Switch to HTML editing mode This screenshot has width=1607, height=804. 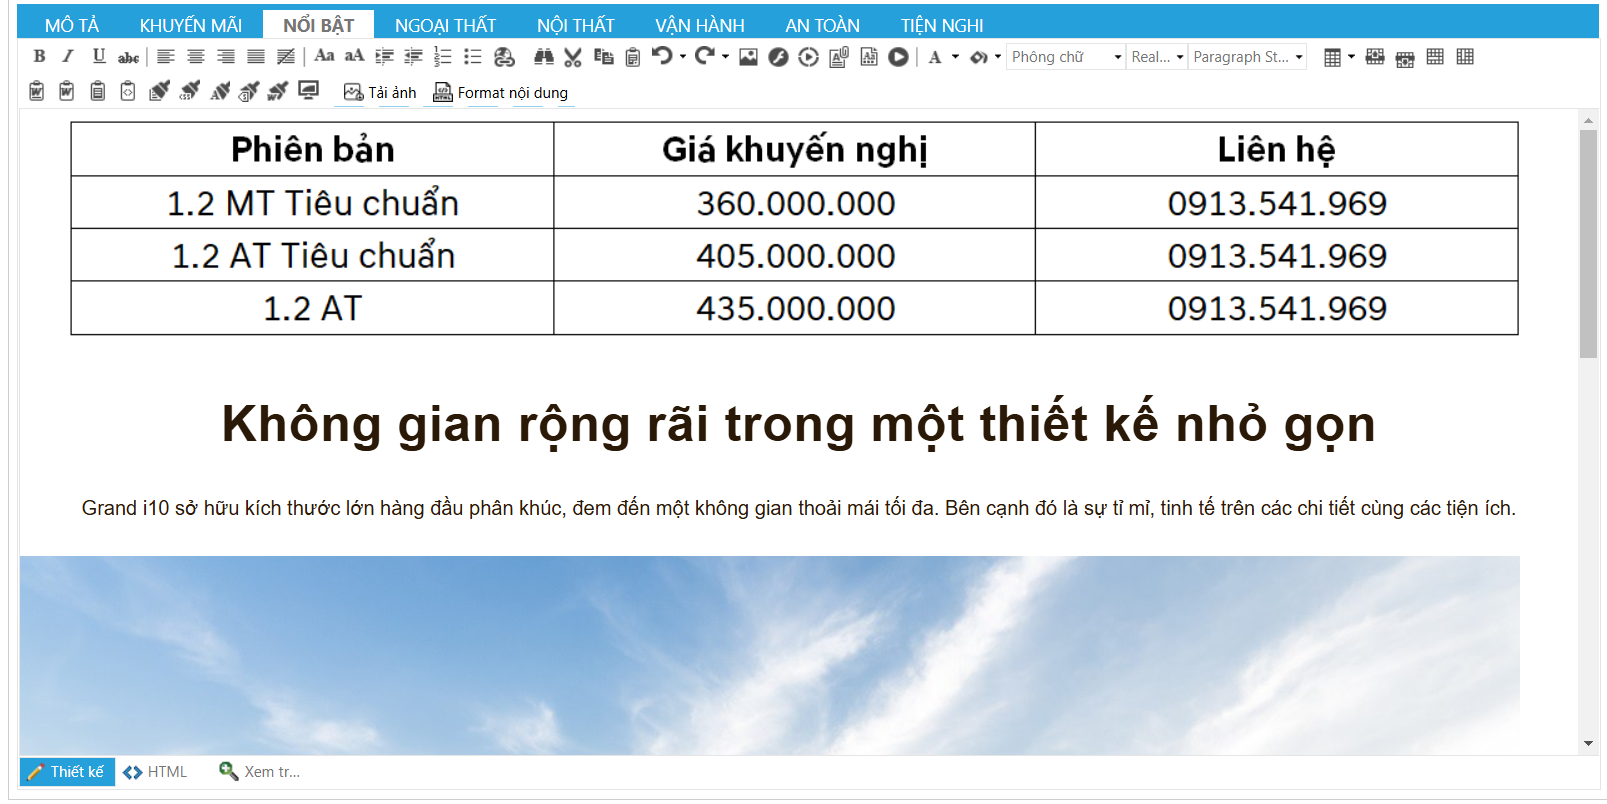155,772
